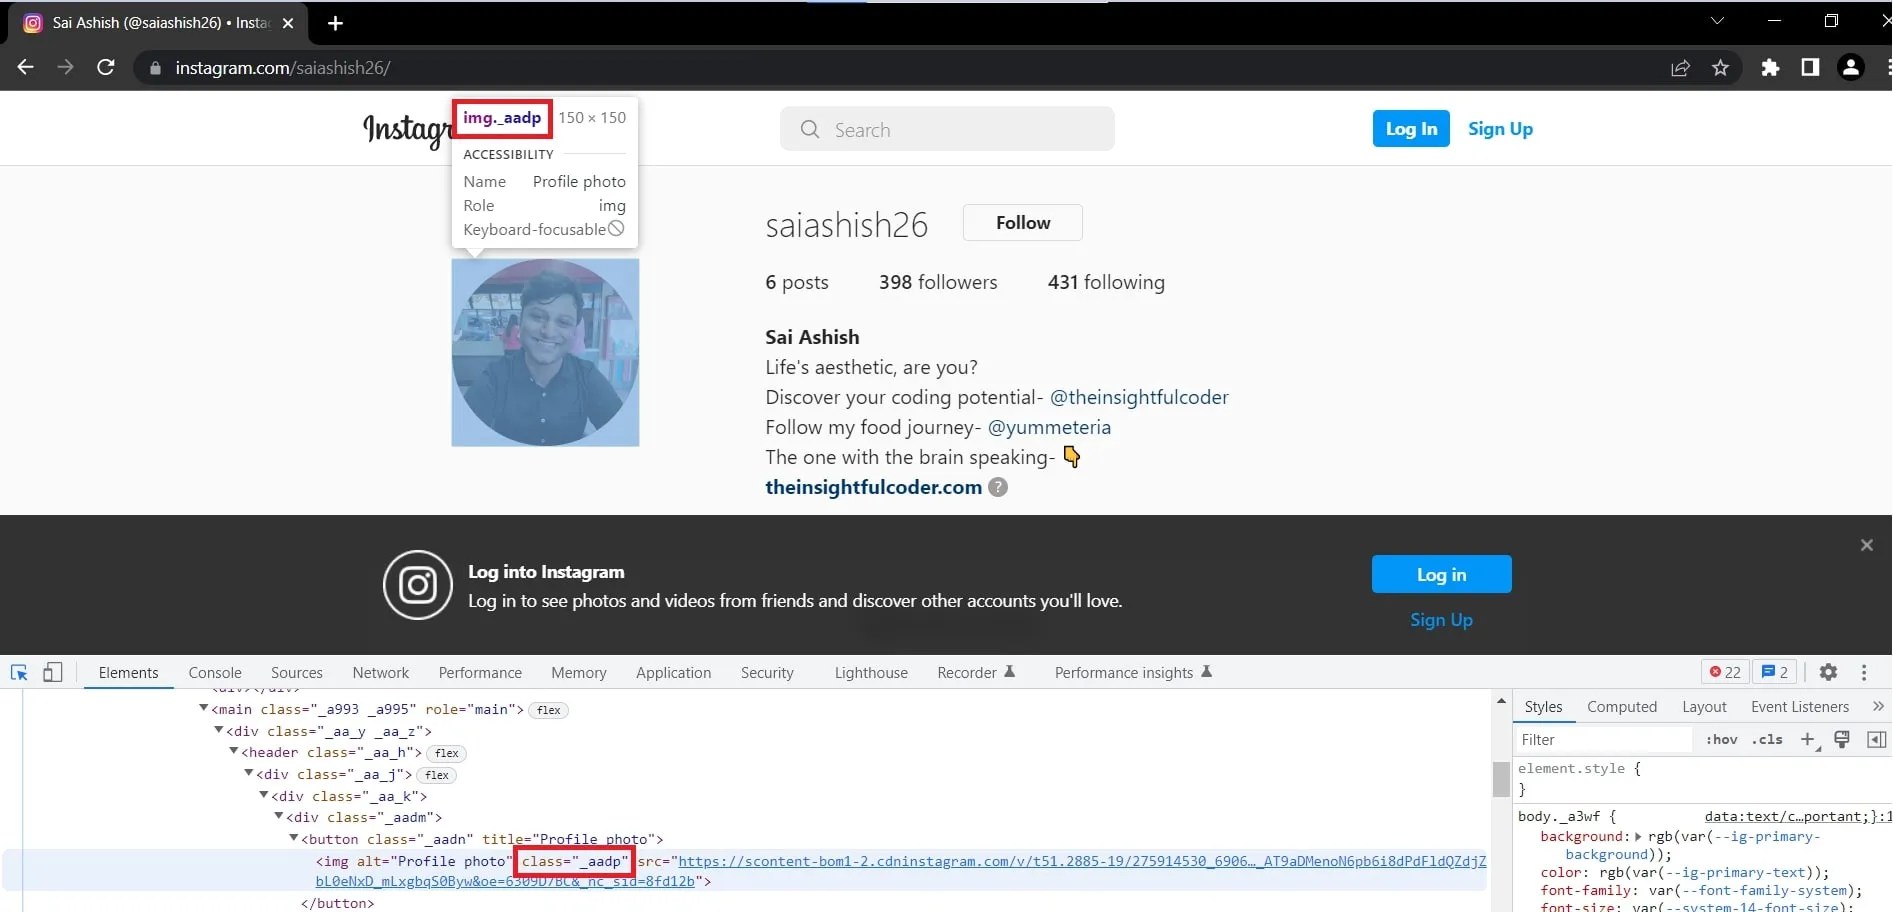This screenshot has height=912, width=1893.
Task: Click the Styles filter input field
Action: [x=1600, y=739]
